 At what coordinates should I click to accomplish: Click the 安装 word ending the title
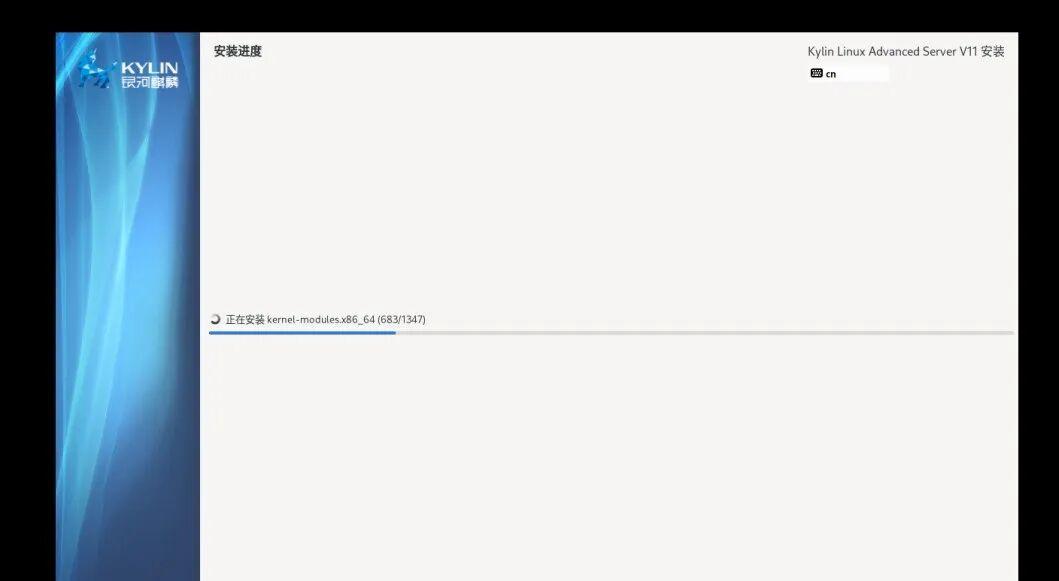tap(993, 51)
